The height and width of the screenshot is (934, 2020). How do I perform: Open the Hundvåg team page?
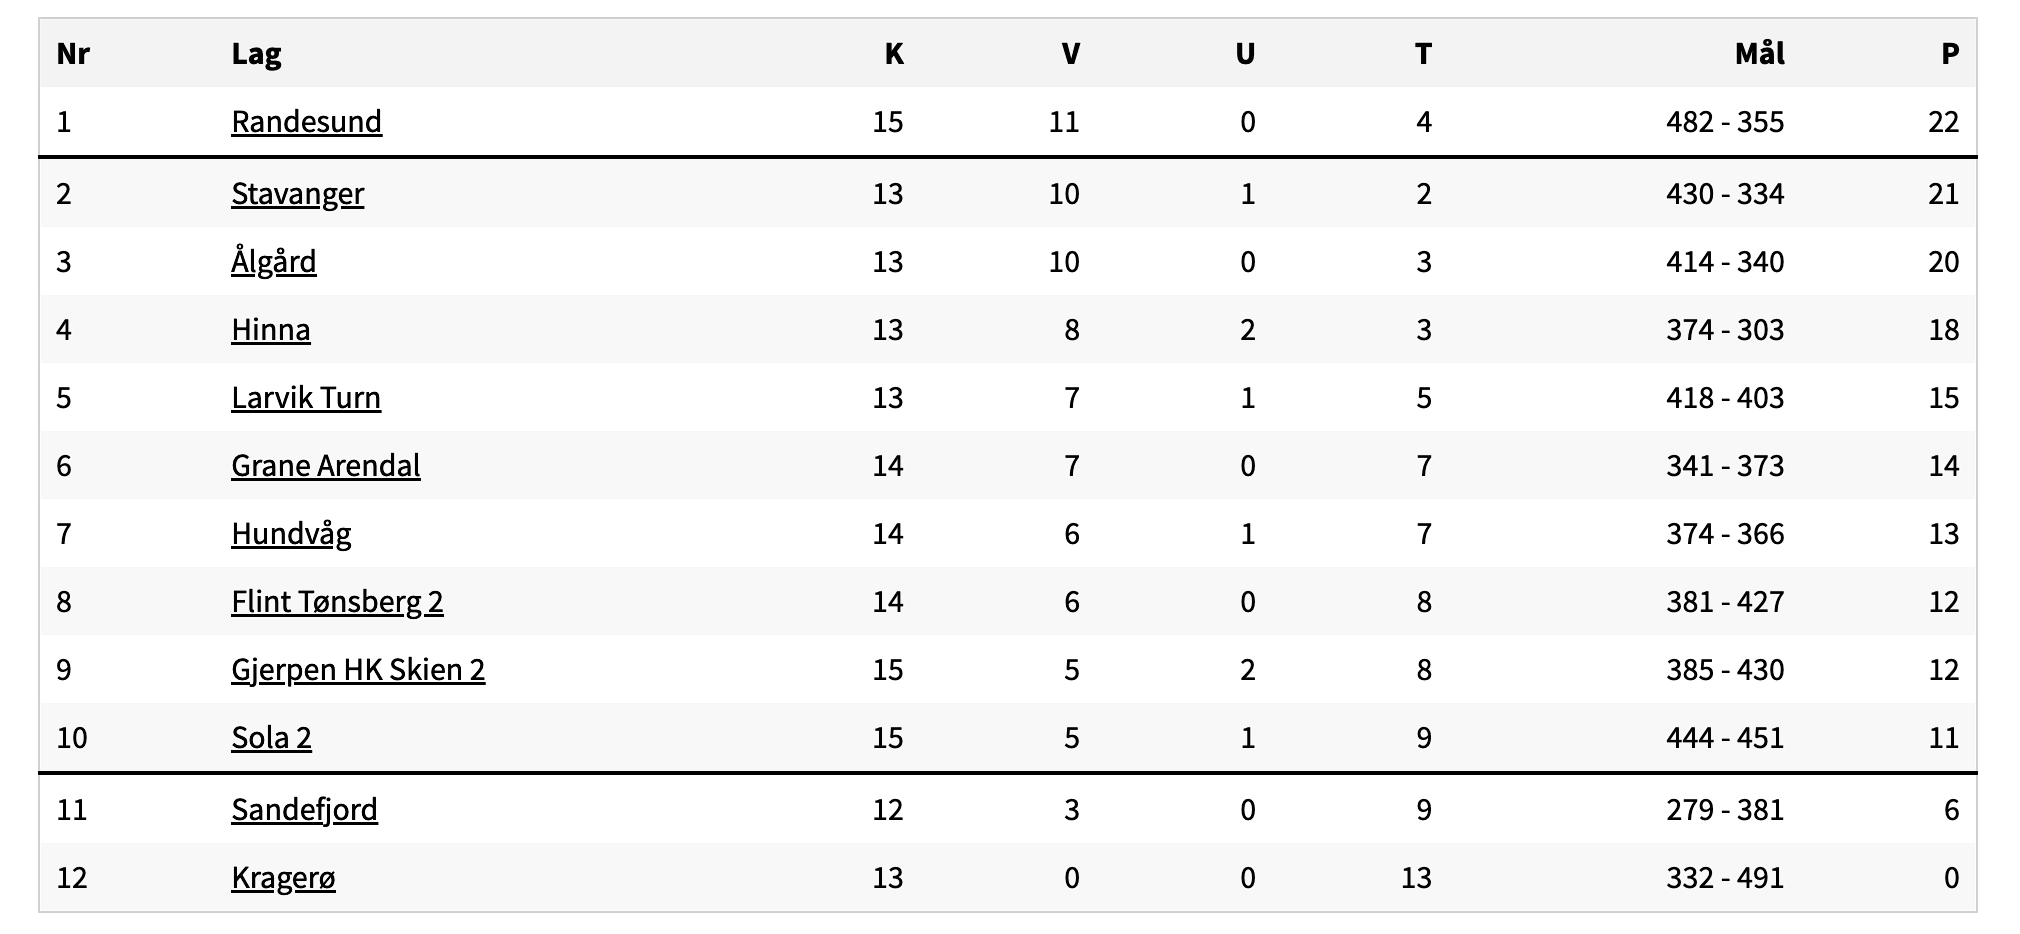291,534
